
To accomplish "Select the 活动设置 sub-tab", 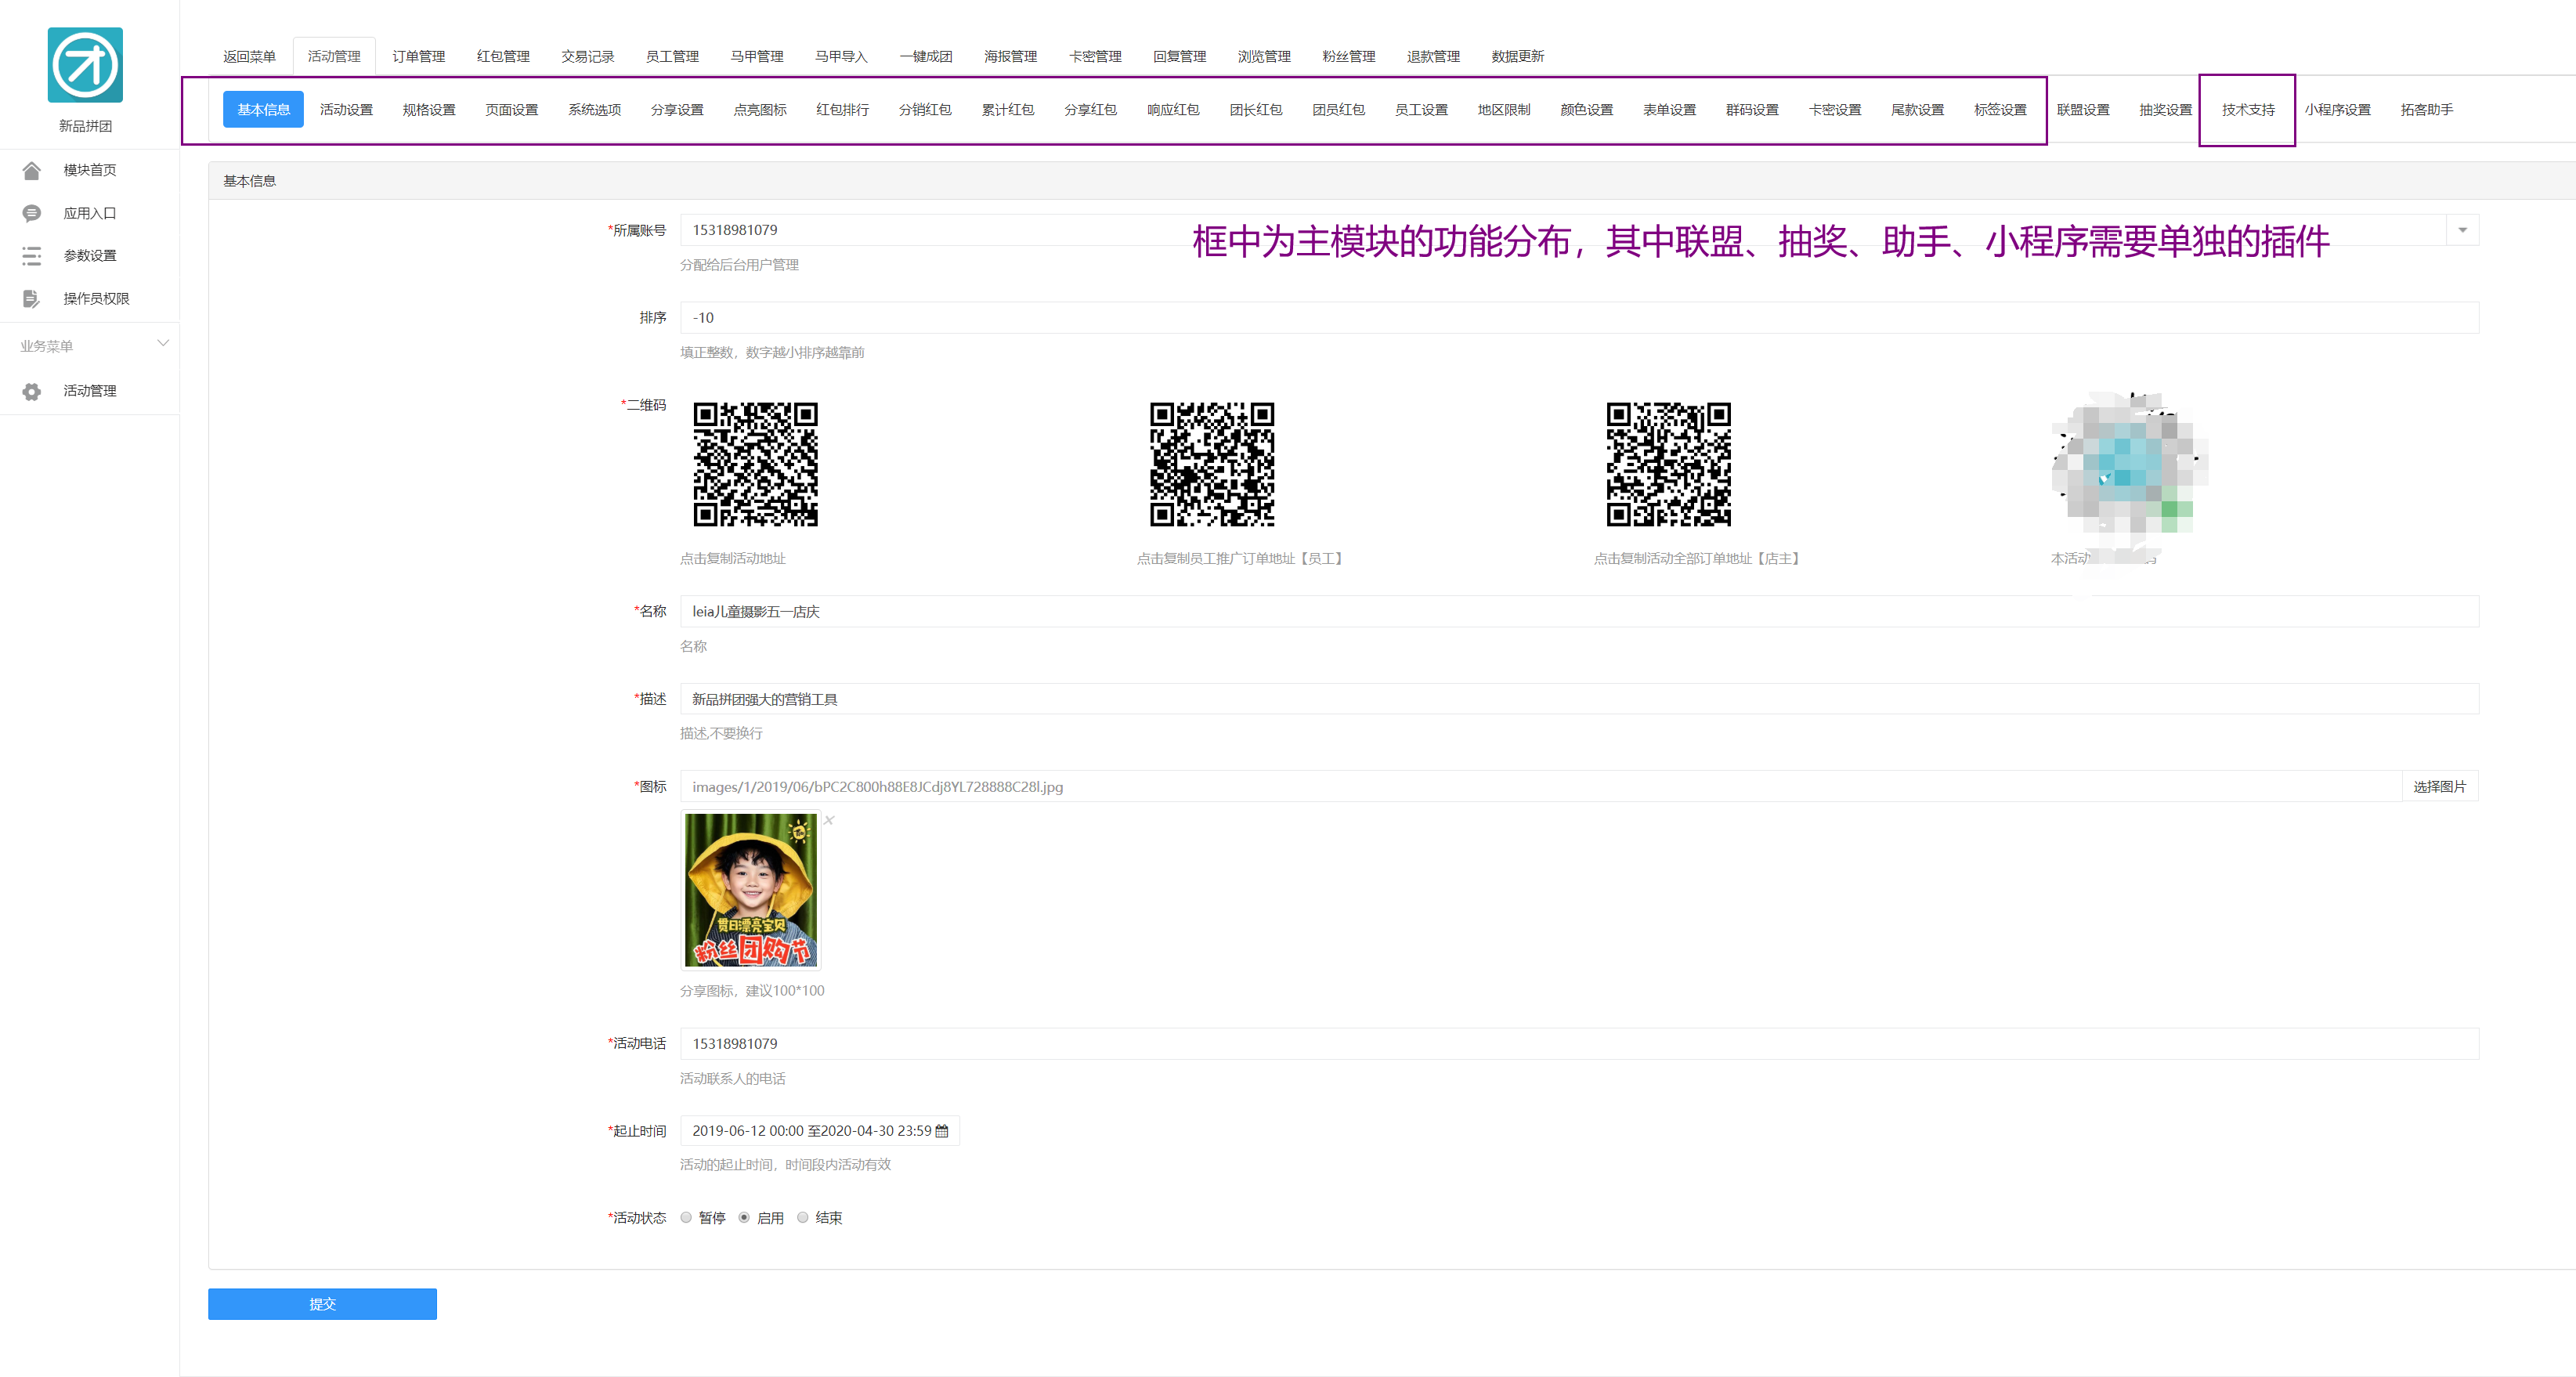I will coord(346,109).
